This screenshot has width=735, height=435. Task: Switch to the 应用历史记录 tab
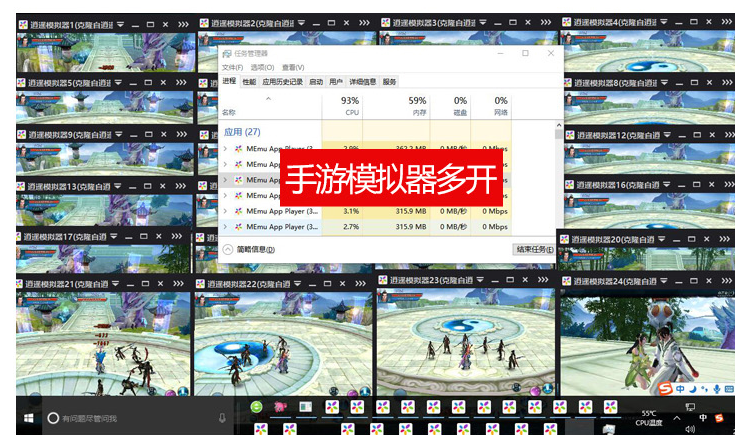pyautogui.click(x=283, y=82)
